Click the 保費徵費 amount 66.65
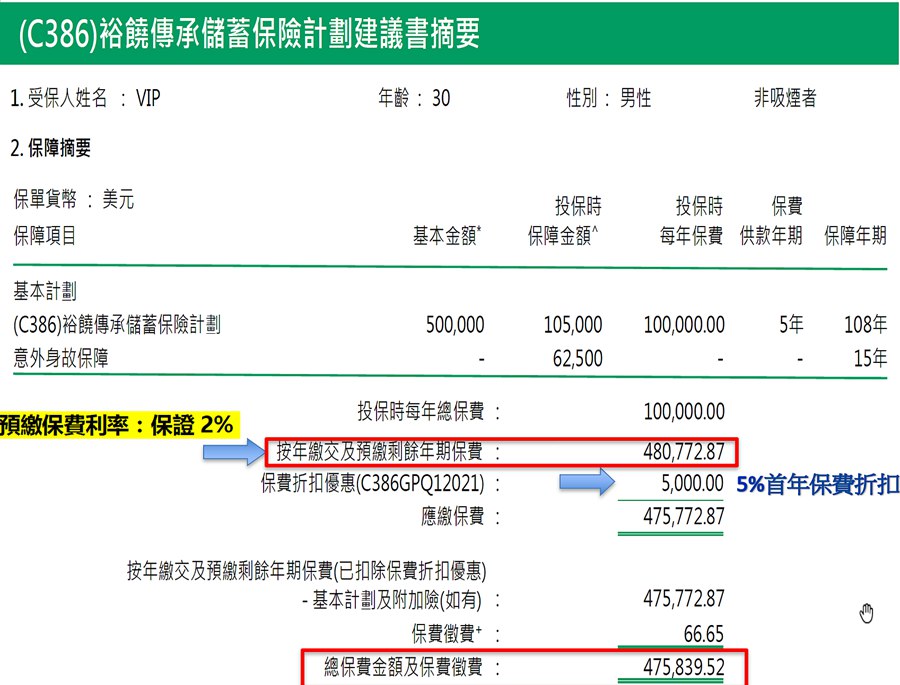The width and height of the screenshot is (900, 685). pyautogui.click(x=702, y=634)
